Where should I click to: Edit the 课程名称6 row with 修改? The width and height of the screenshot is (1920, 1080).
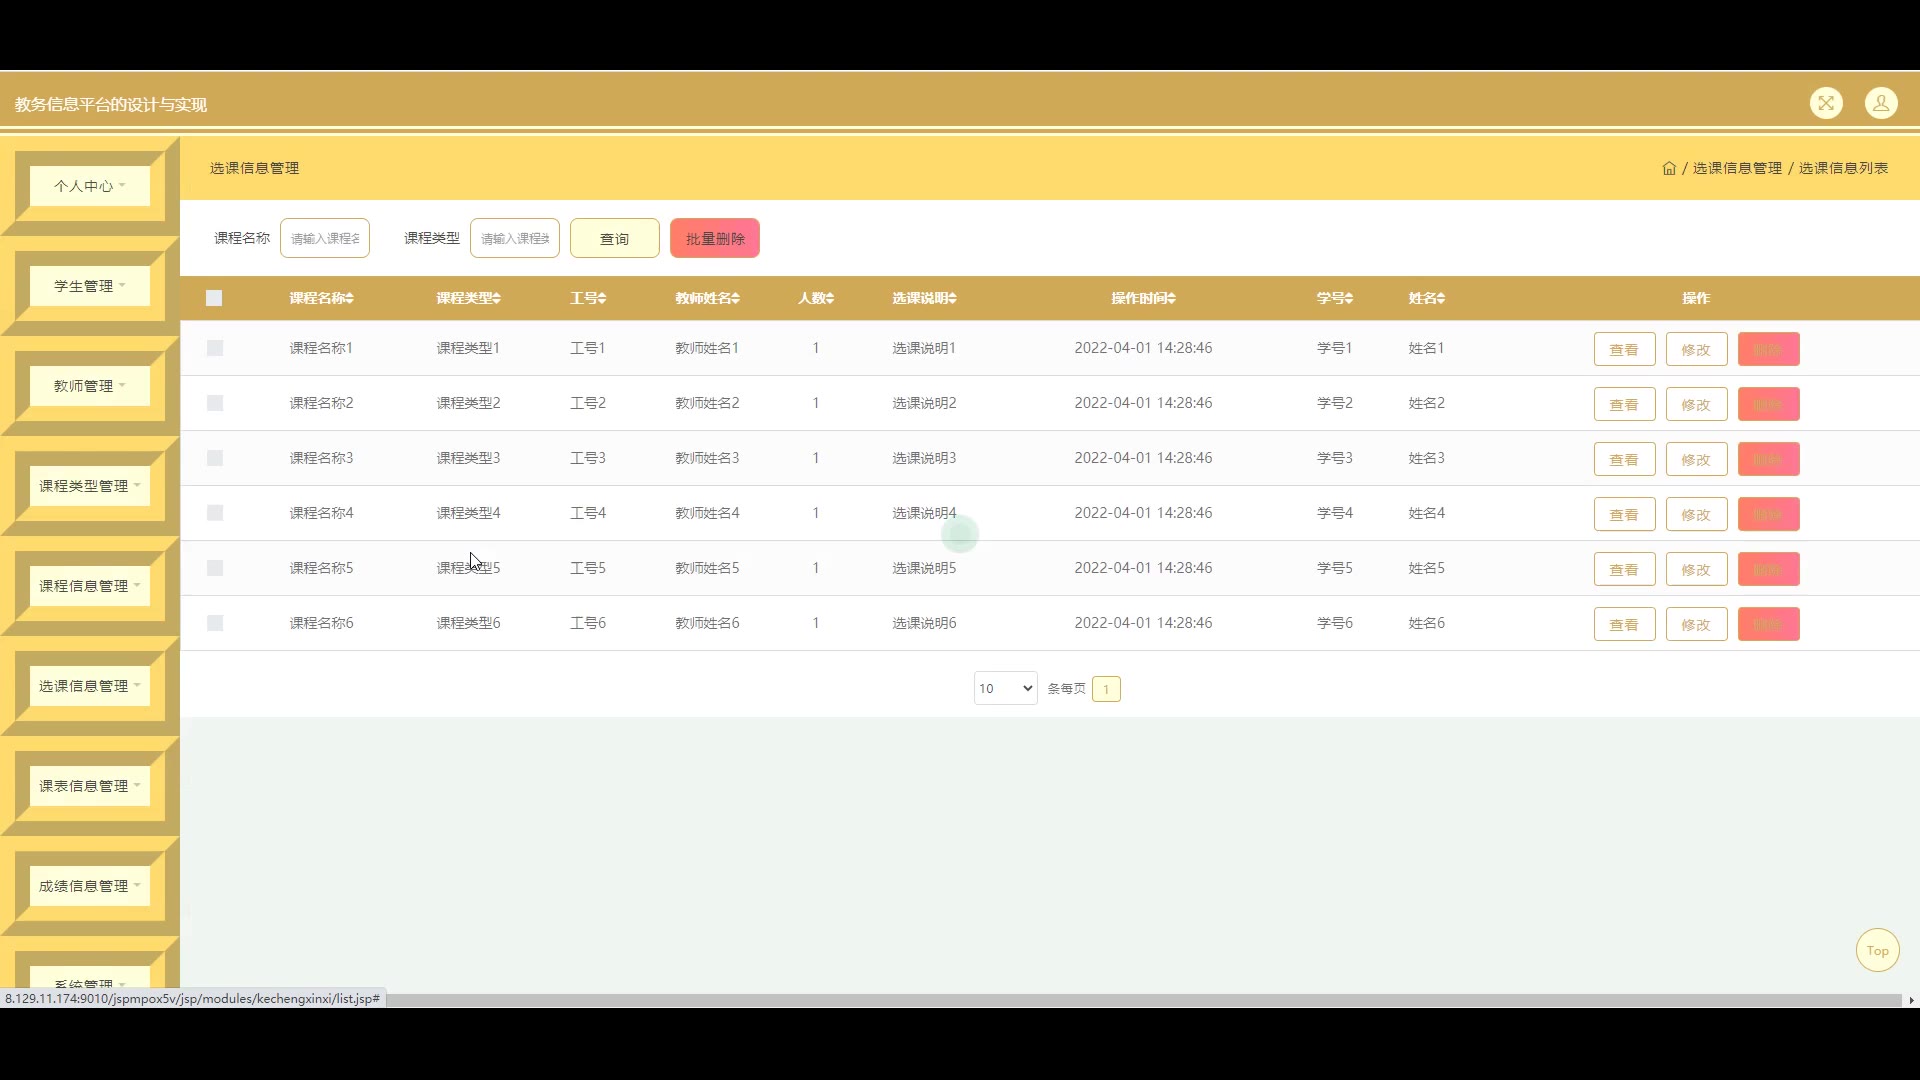(x=1696, y=624)
